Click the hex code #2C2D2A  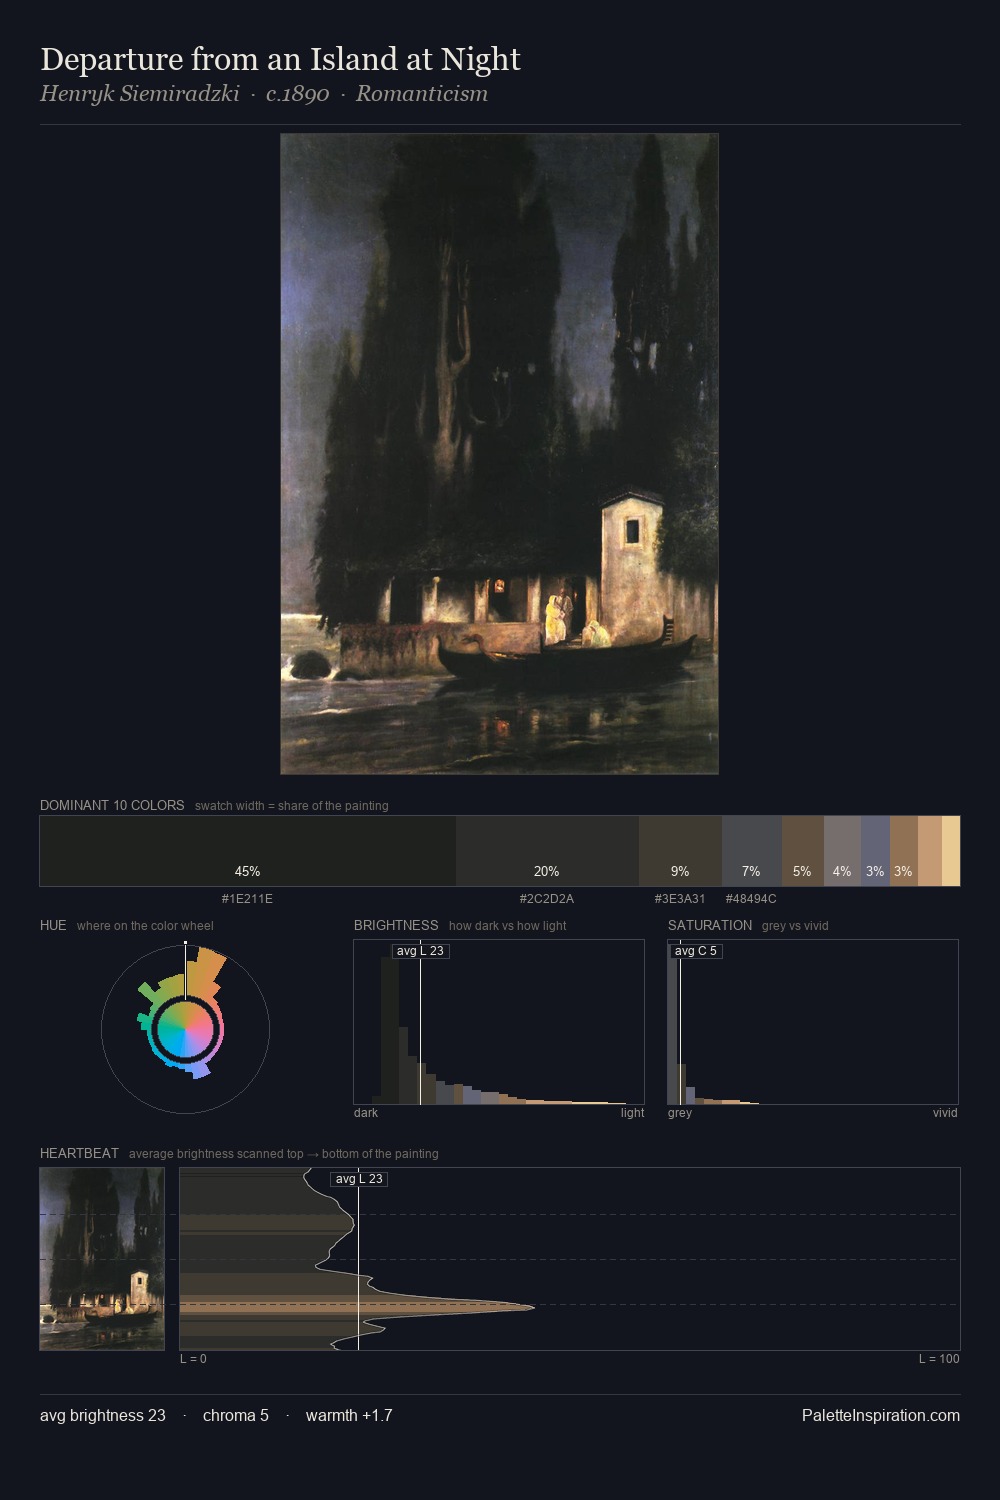pos(547,899)
